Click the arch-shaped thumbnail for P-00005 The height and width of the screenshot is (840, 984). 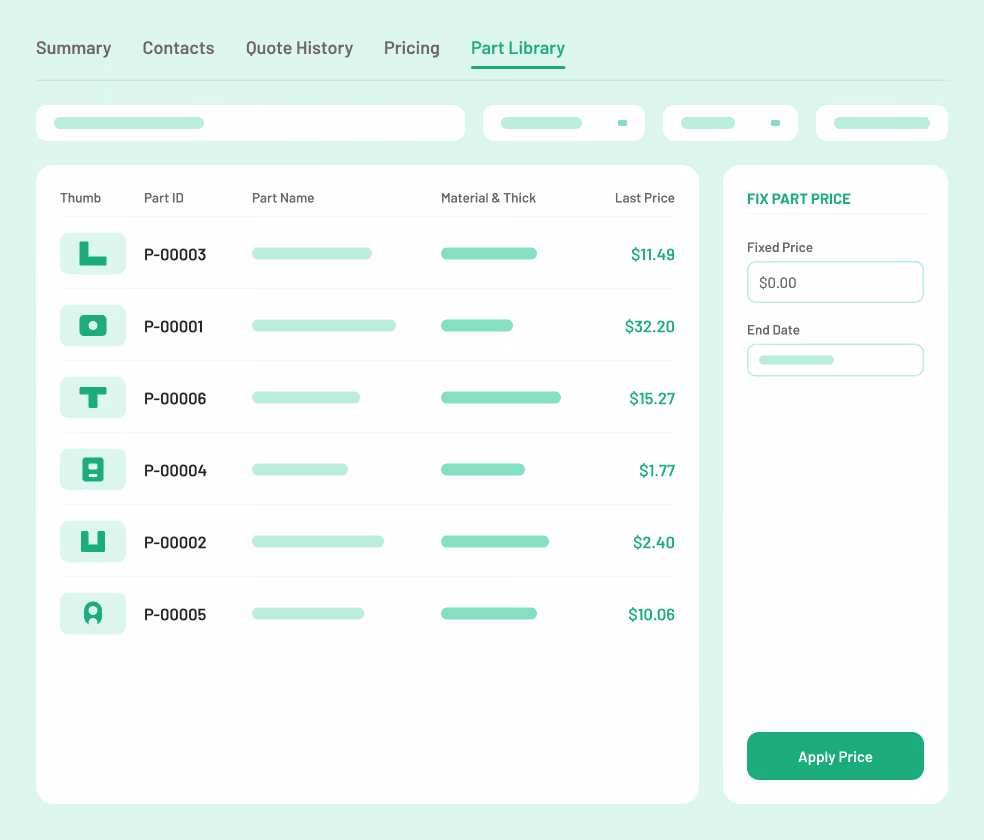pos(93,614)
